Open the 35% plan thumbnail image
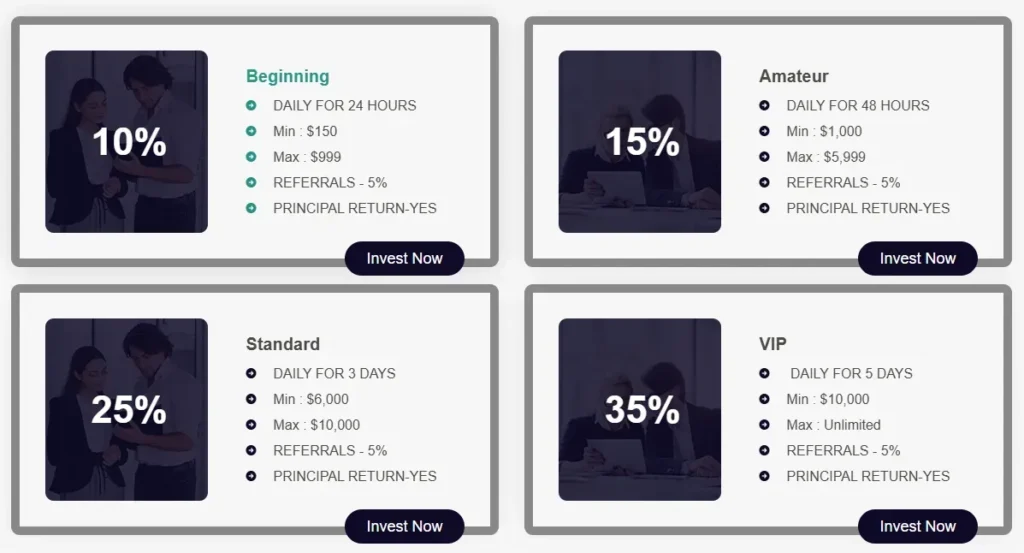 (639, 409)
